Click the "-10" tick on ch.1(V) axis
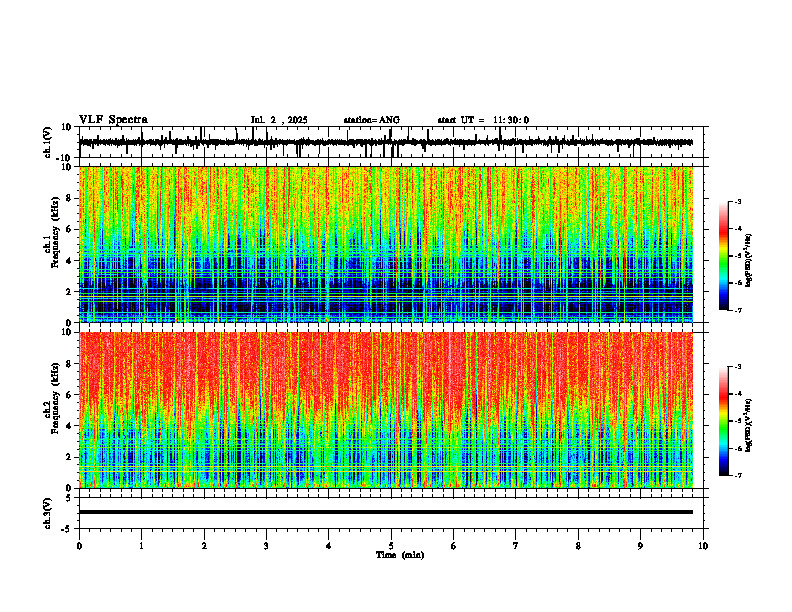The image size is (792, 612). tap(65, 158)
